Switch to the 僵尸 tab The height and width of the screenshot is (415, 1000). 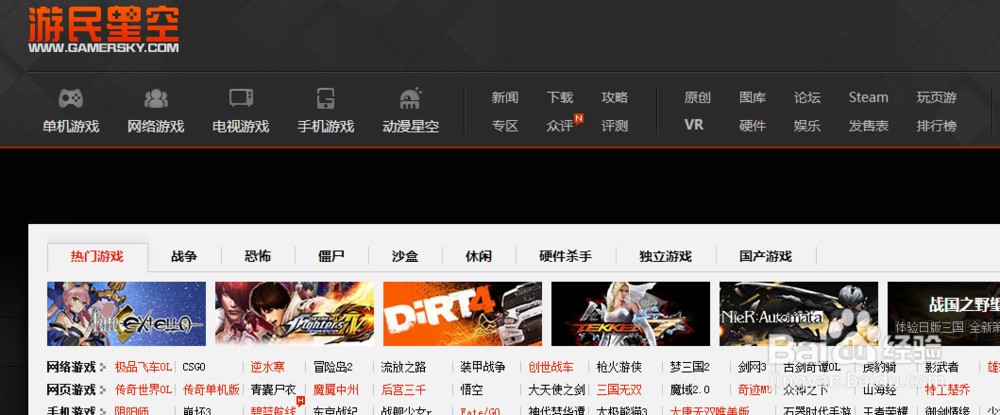(332, 257)
